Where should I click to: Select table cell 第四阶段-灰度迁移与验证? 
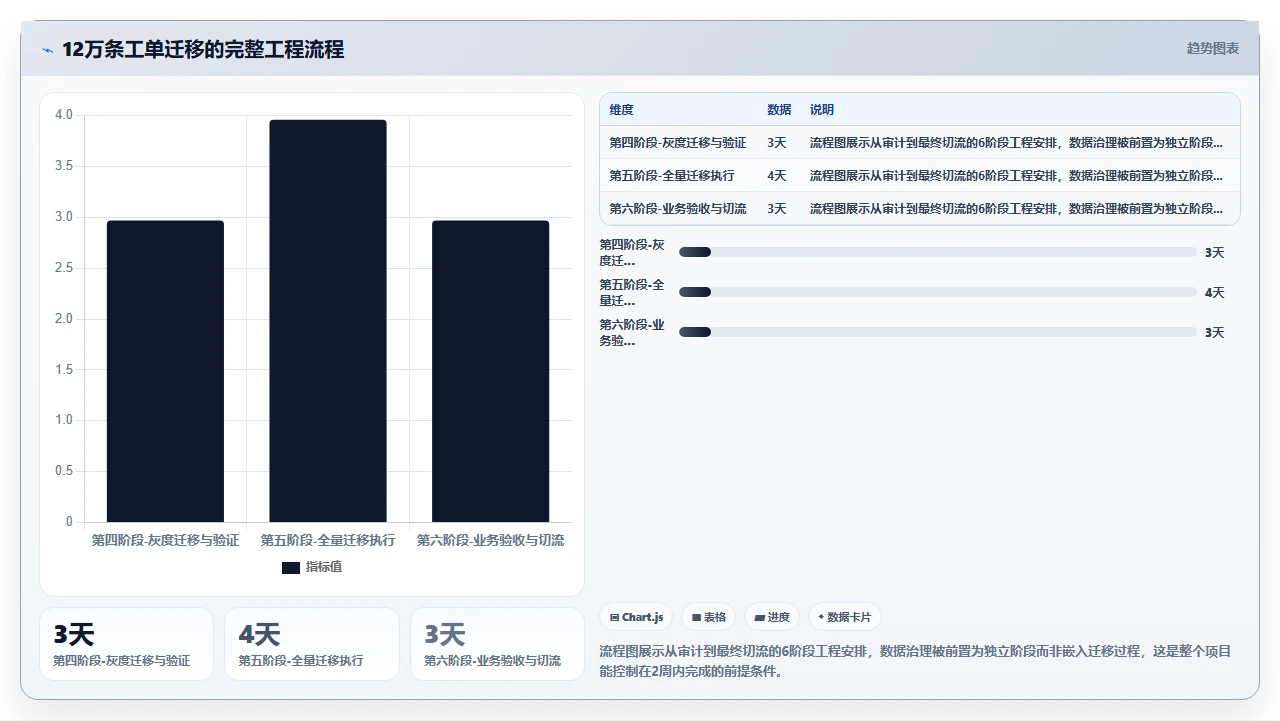[678, 143]
